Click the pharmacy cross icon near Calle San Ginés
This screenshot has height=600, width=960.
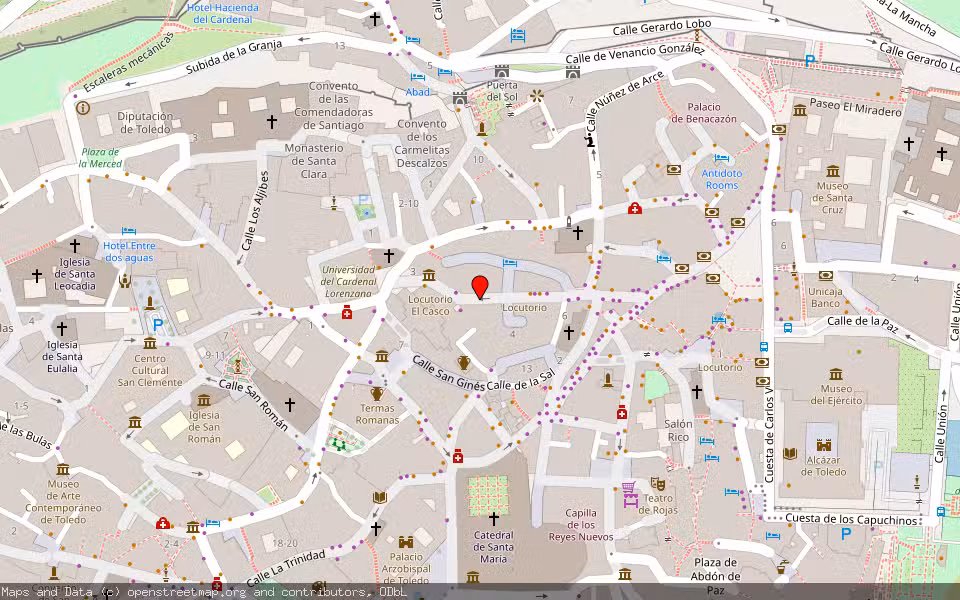coord(458,457)
